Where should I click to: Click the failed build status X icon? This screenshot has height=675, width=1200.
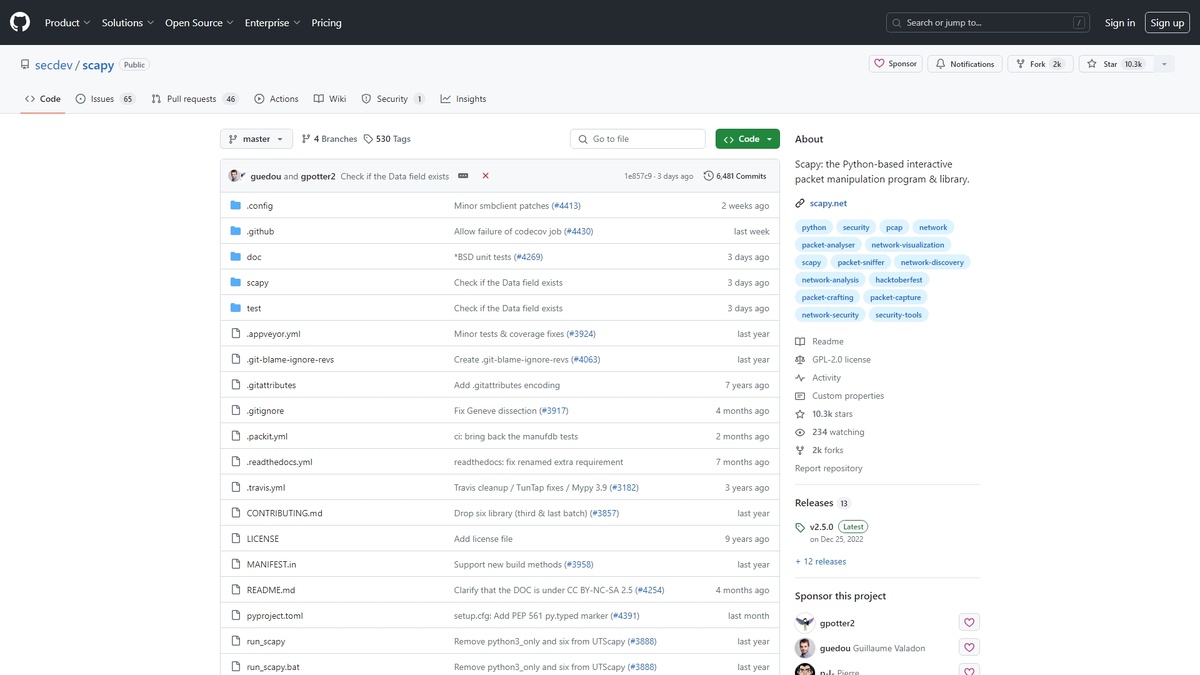pos(485,176)
